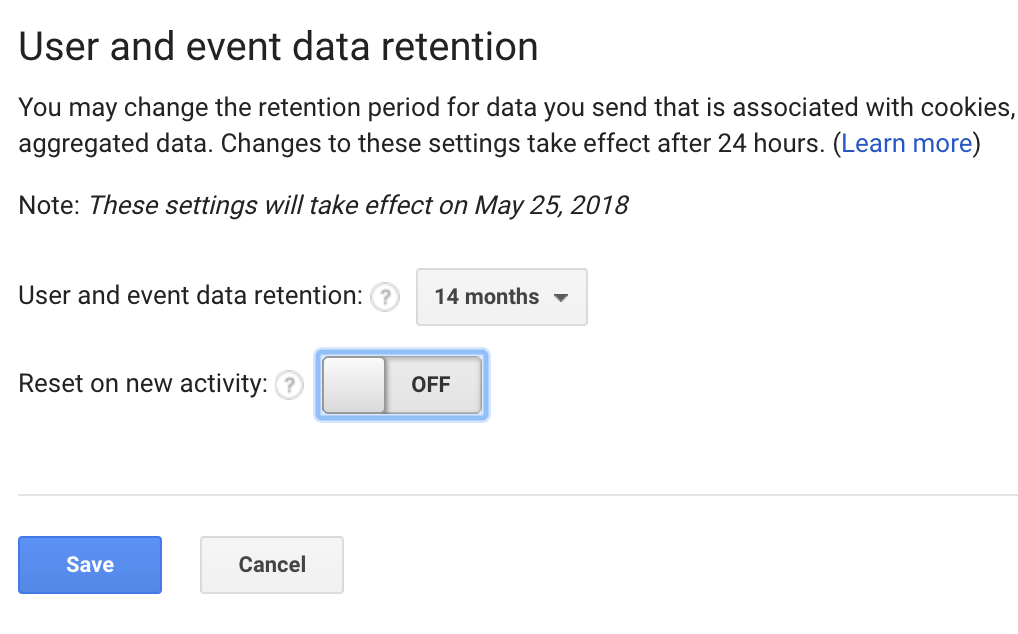
Task: Open the Learn more link
Action: tap(907, 143)
